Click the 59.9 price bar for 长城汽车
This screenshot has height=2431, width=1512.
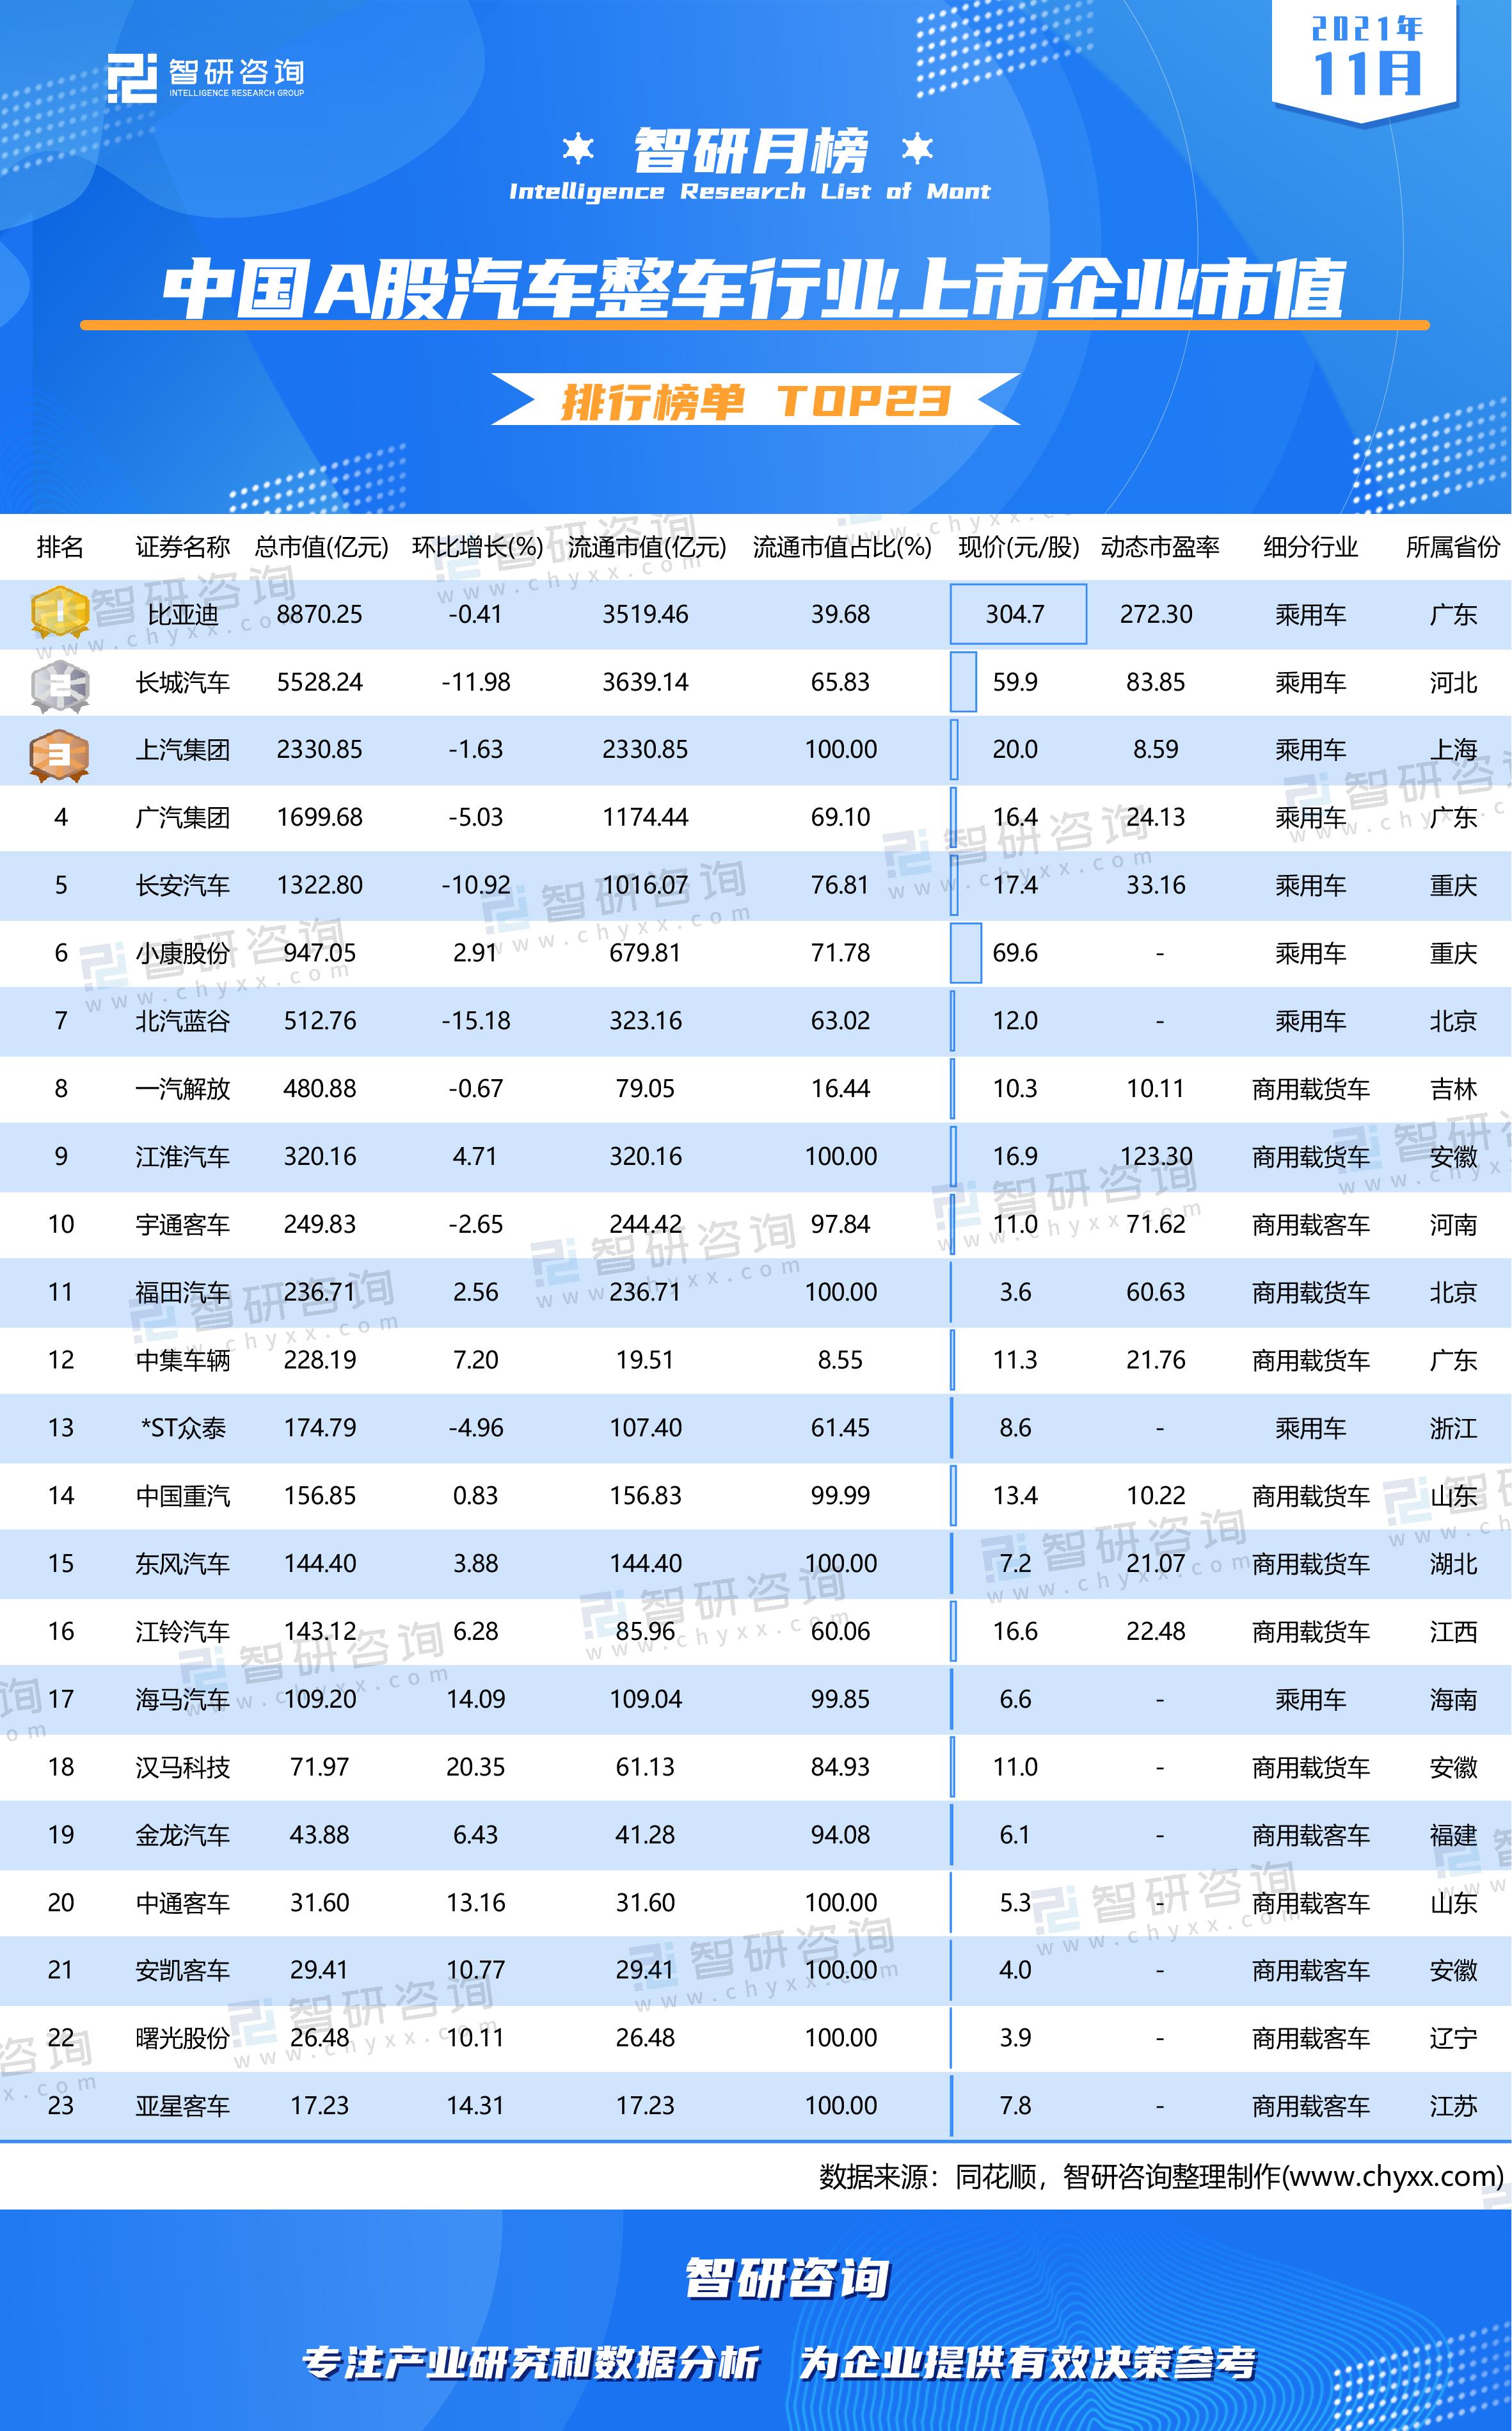click(x=963, y=682)
